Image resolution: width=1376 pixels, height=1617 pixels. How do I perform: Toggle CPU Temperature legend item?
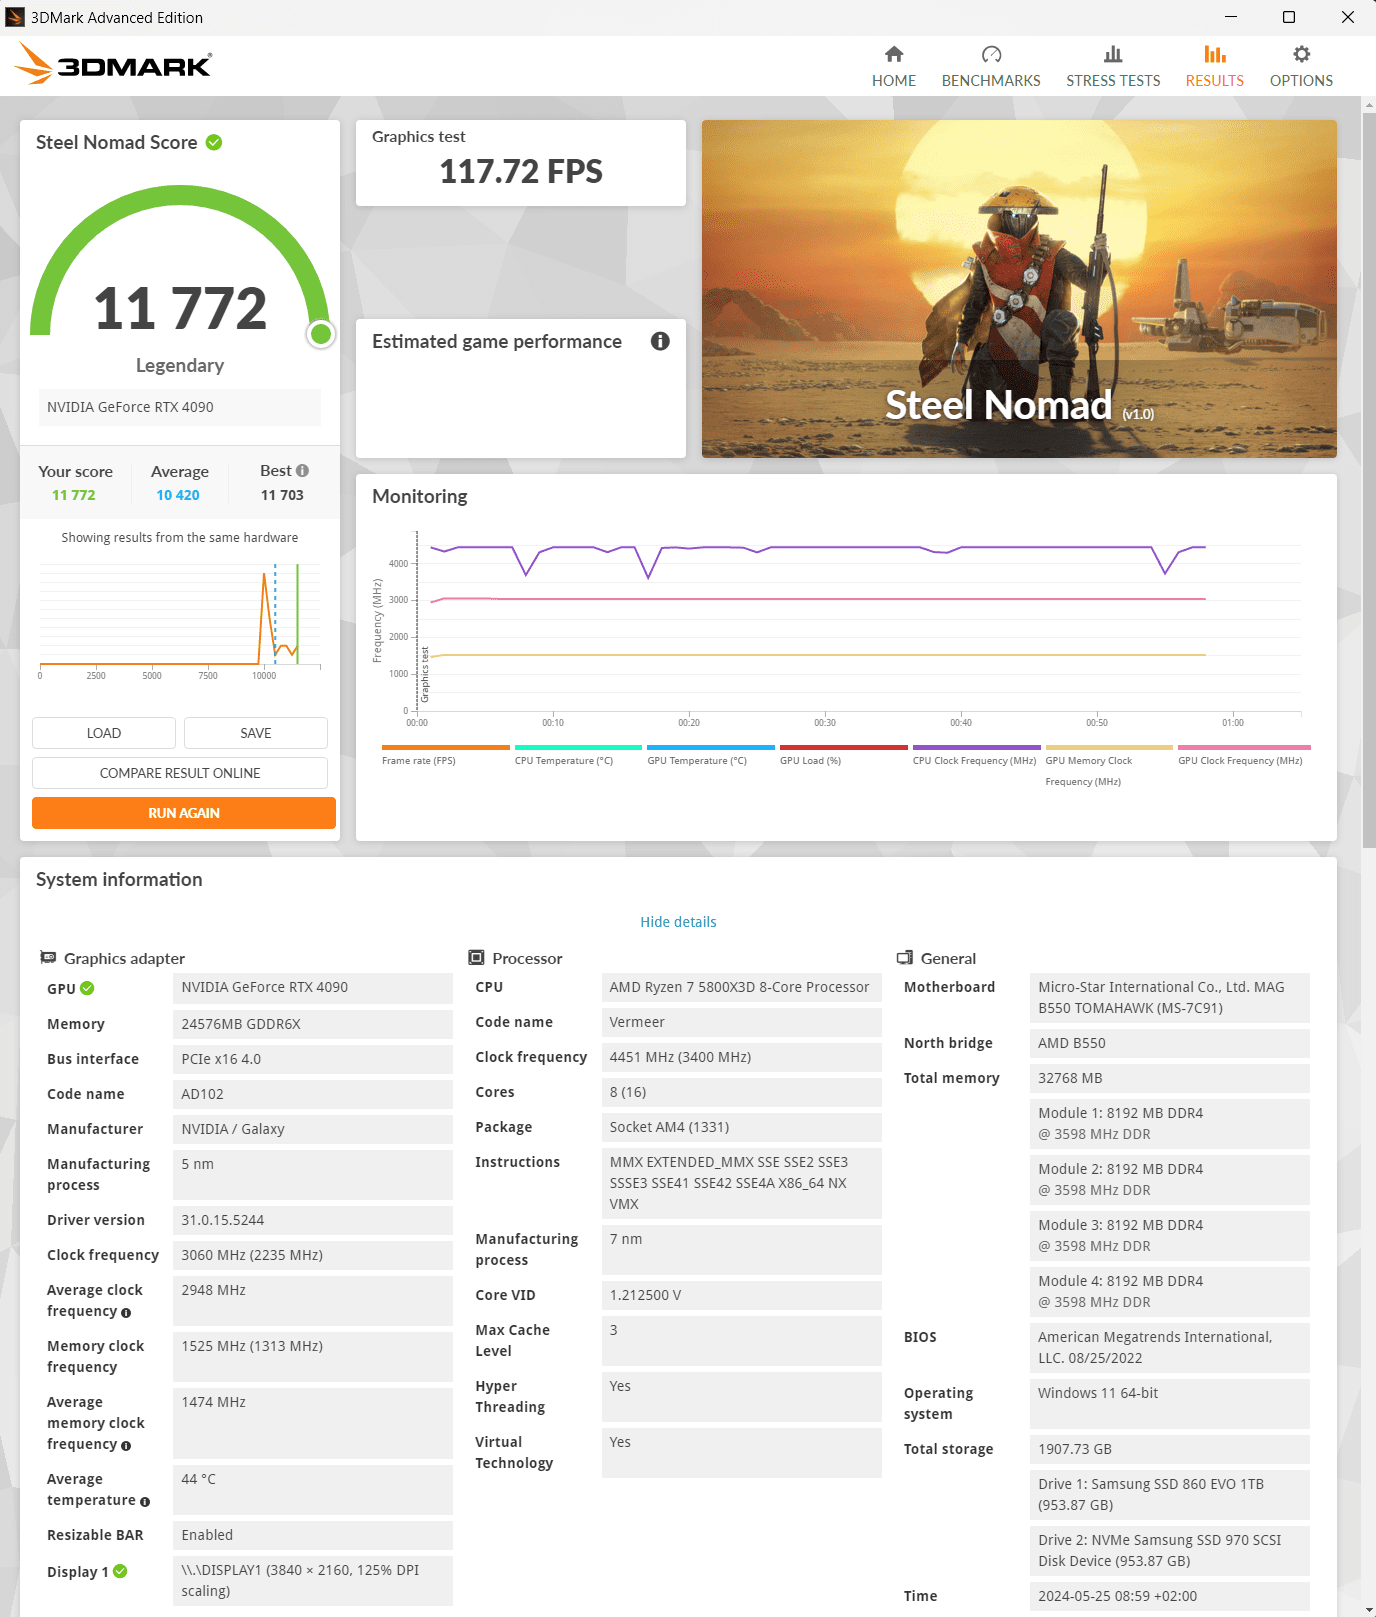[x=578, y=755]
